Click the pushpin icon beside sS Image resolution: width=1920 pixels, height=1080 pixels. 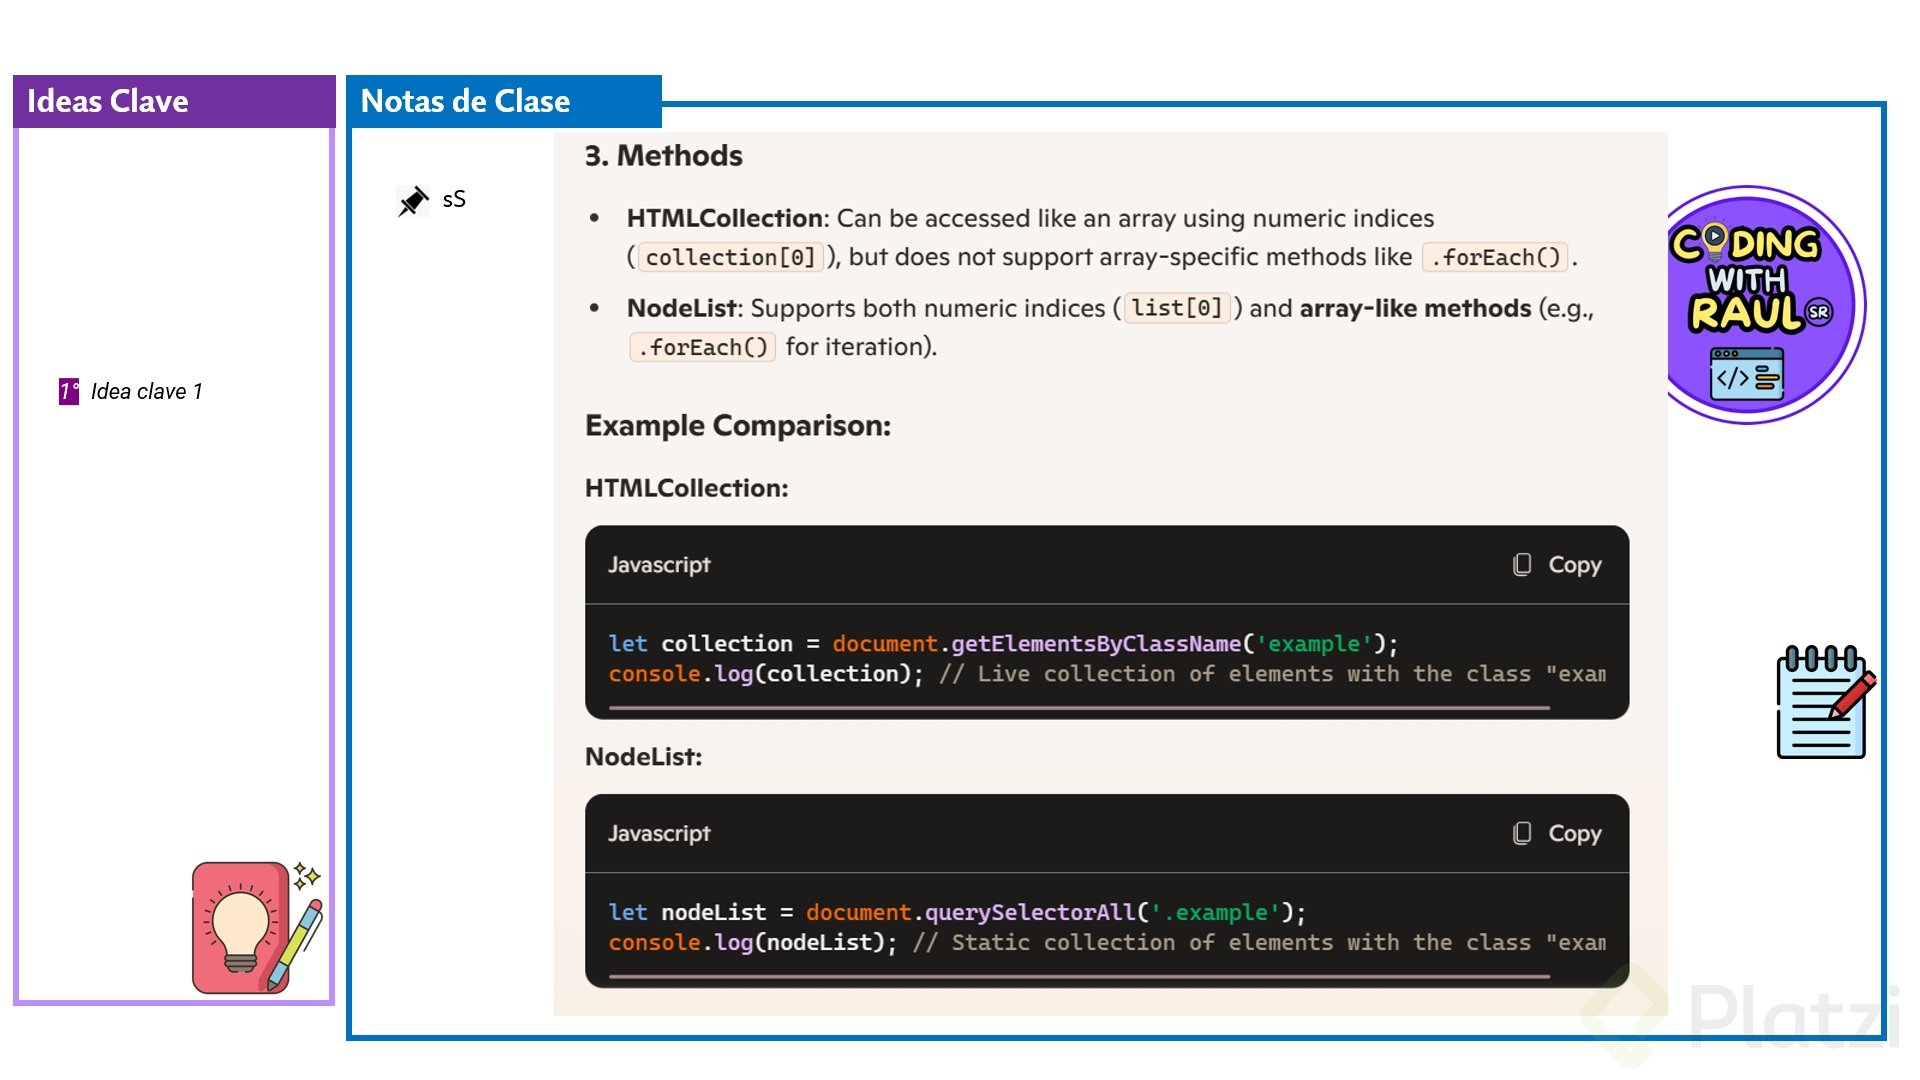coord(412,201)
